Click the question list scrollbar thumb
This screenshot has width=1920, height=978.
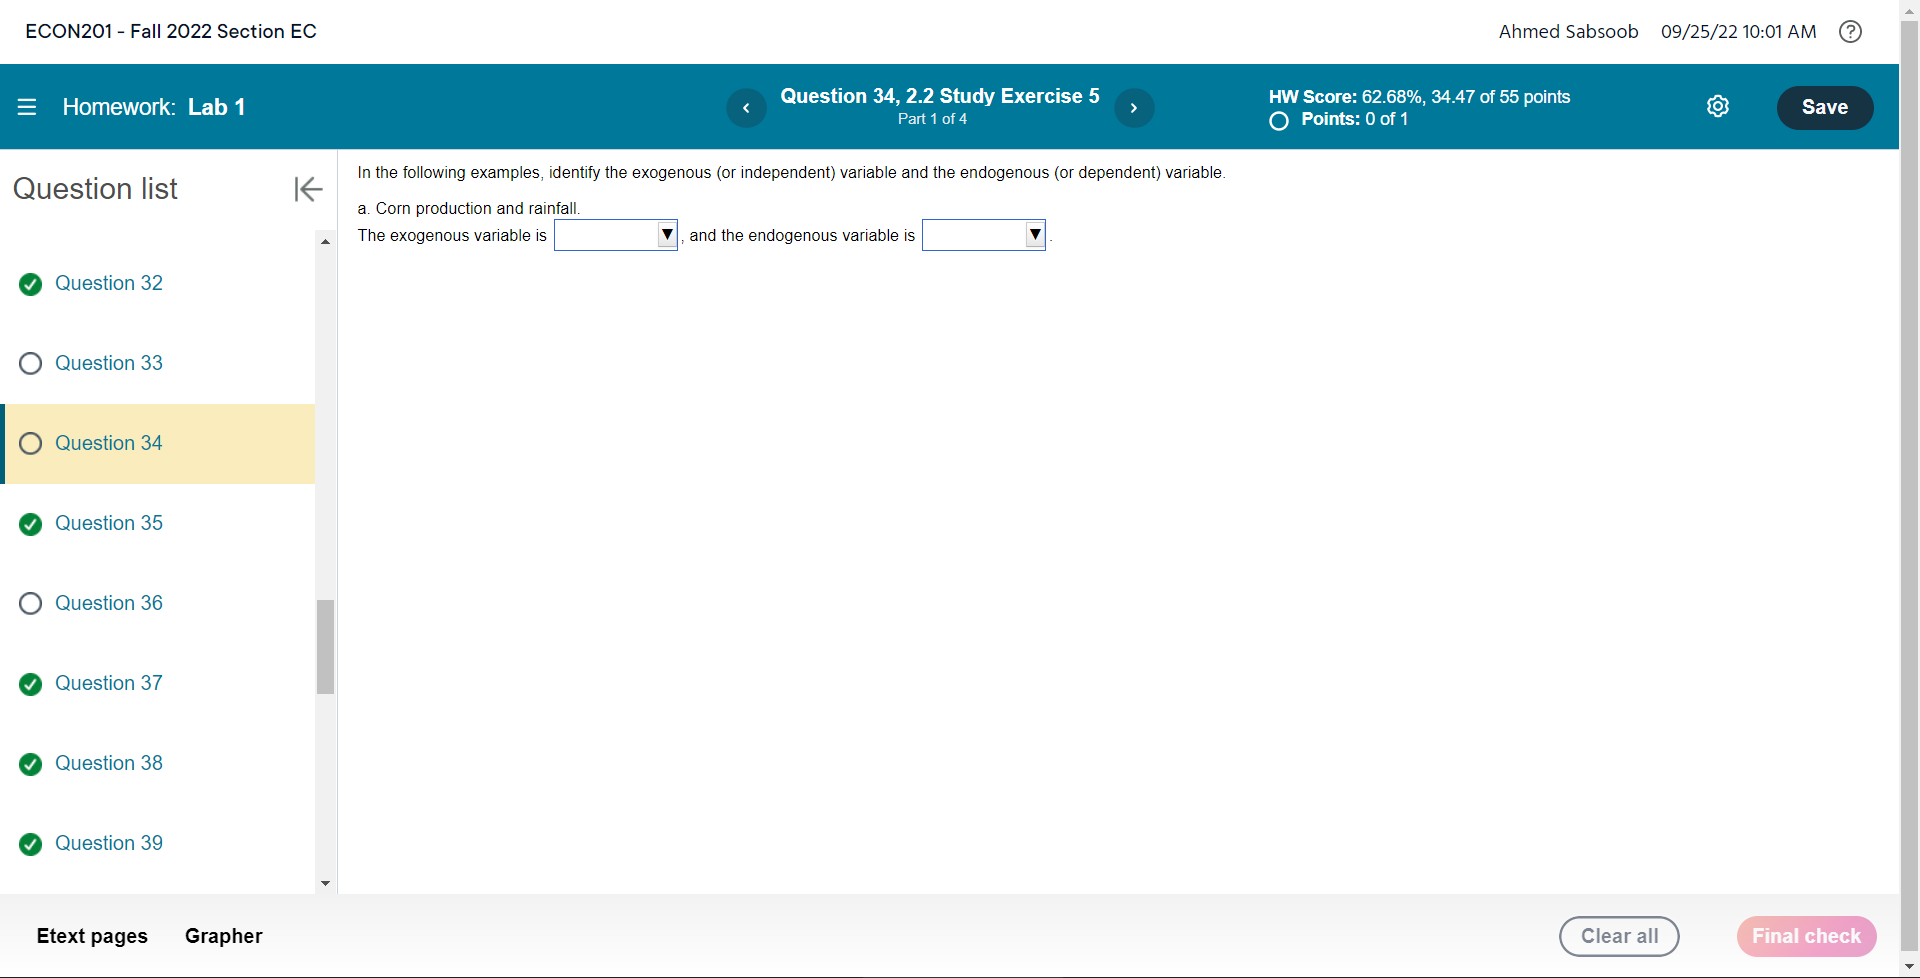coord(325,646)
